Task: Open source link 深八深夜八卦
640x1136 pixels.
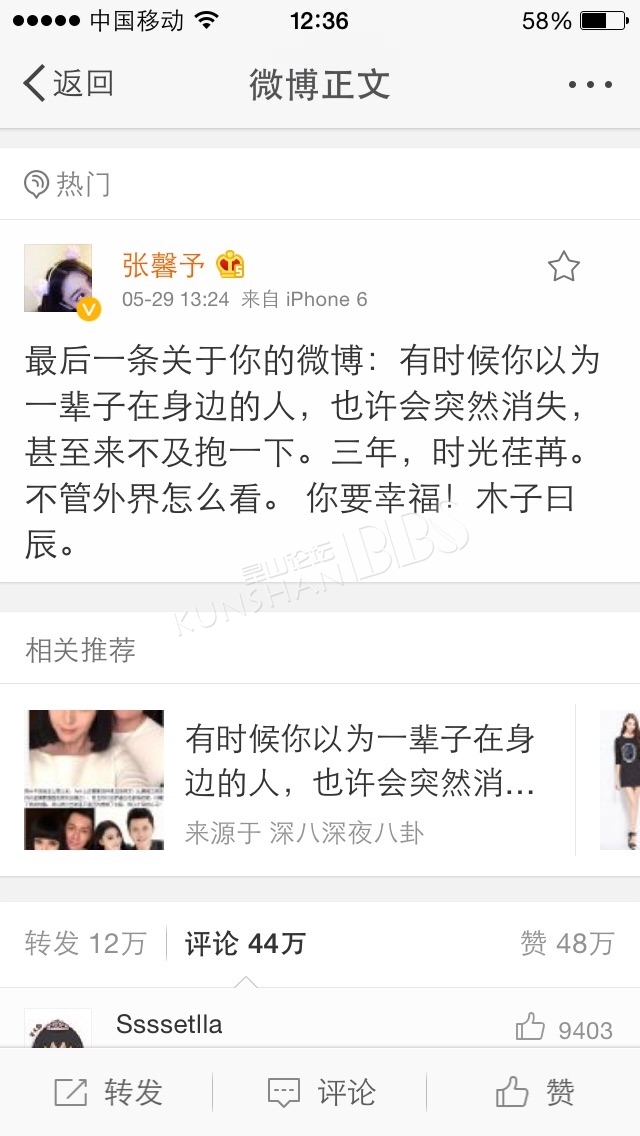Action: point(346,832)
